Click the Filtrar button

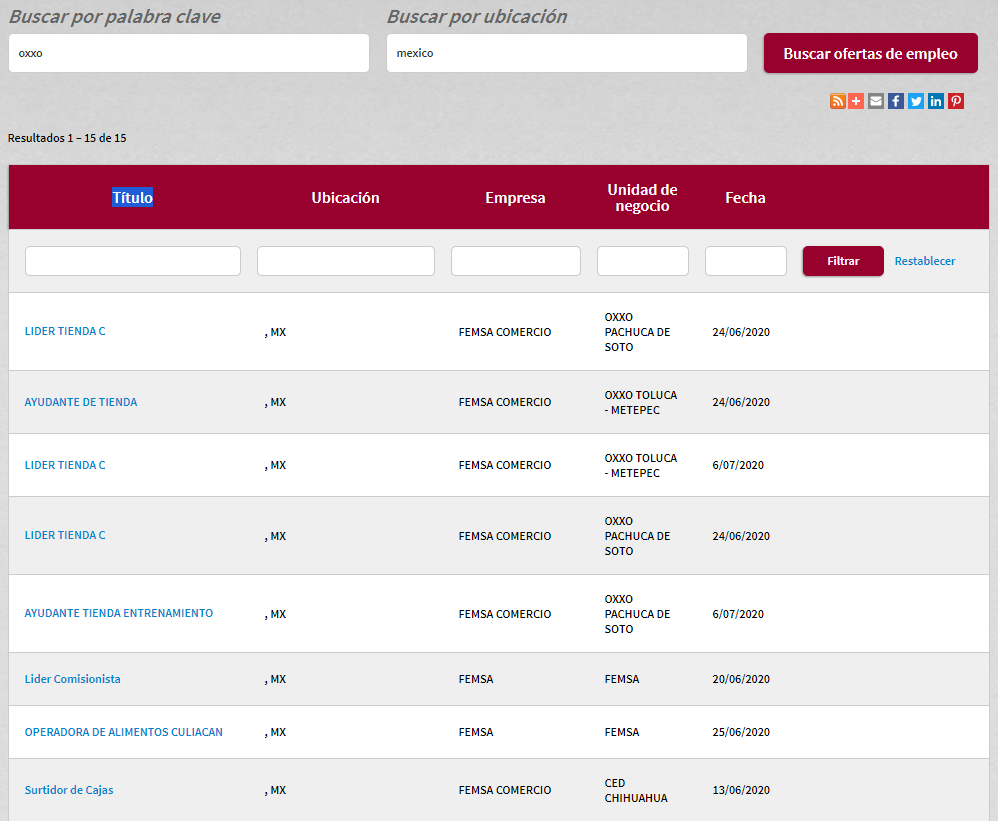(843, 261)
